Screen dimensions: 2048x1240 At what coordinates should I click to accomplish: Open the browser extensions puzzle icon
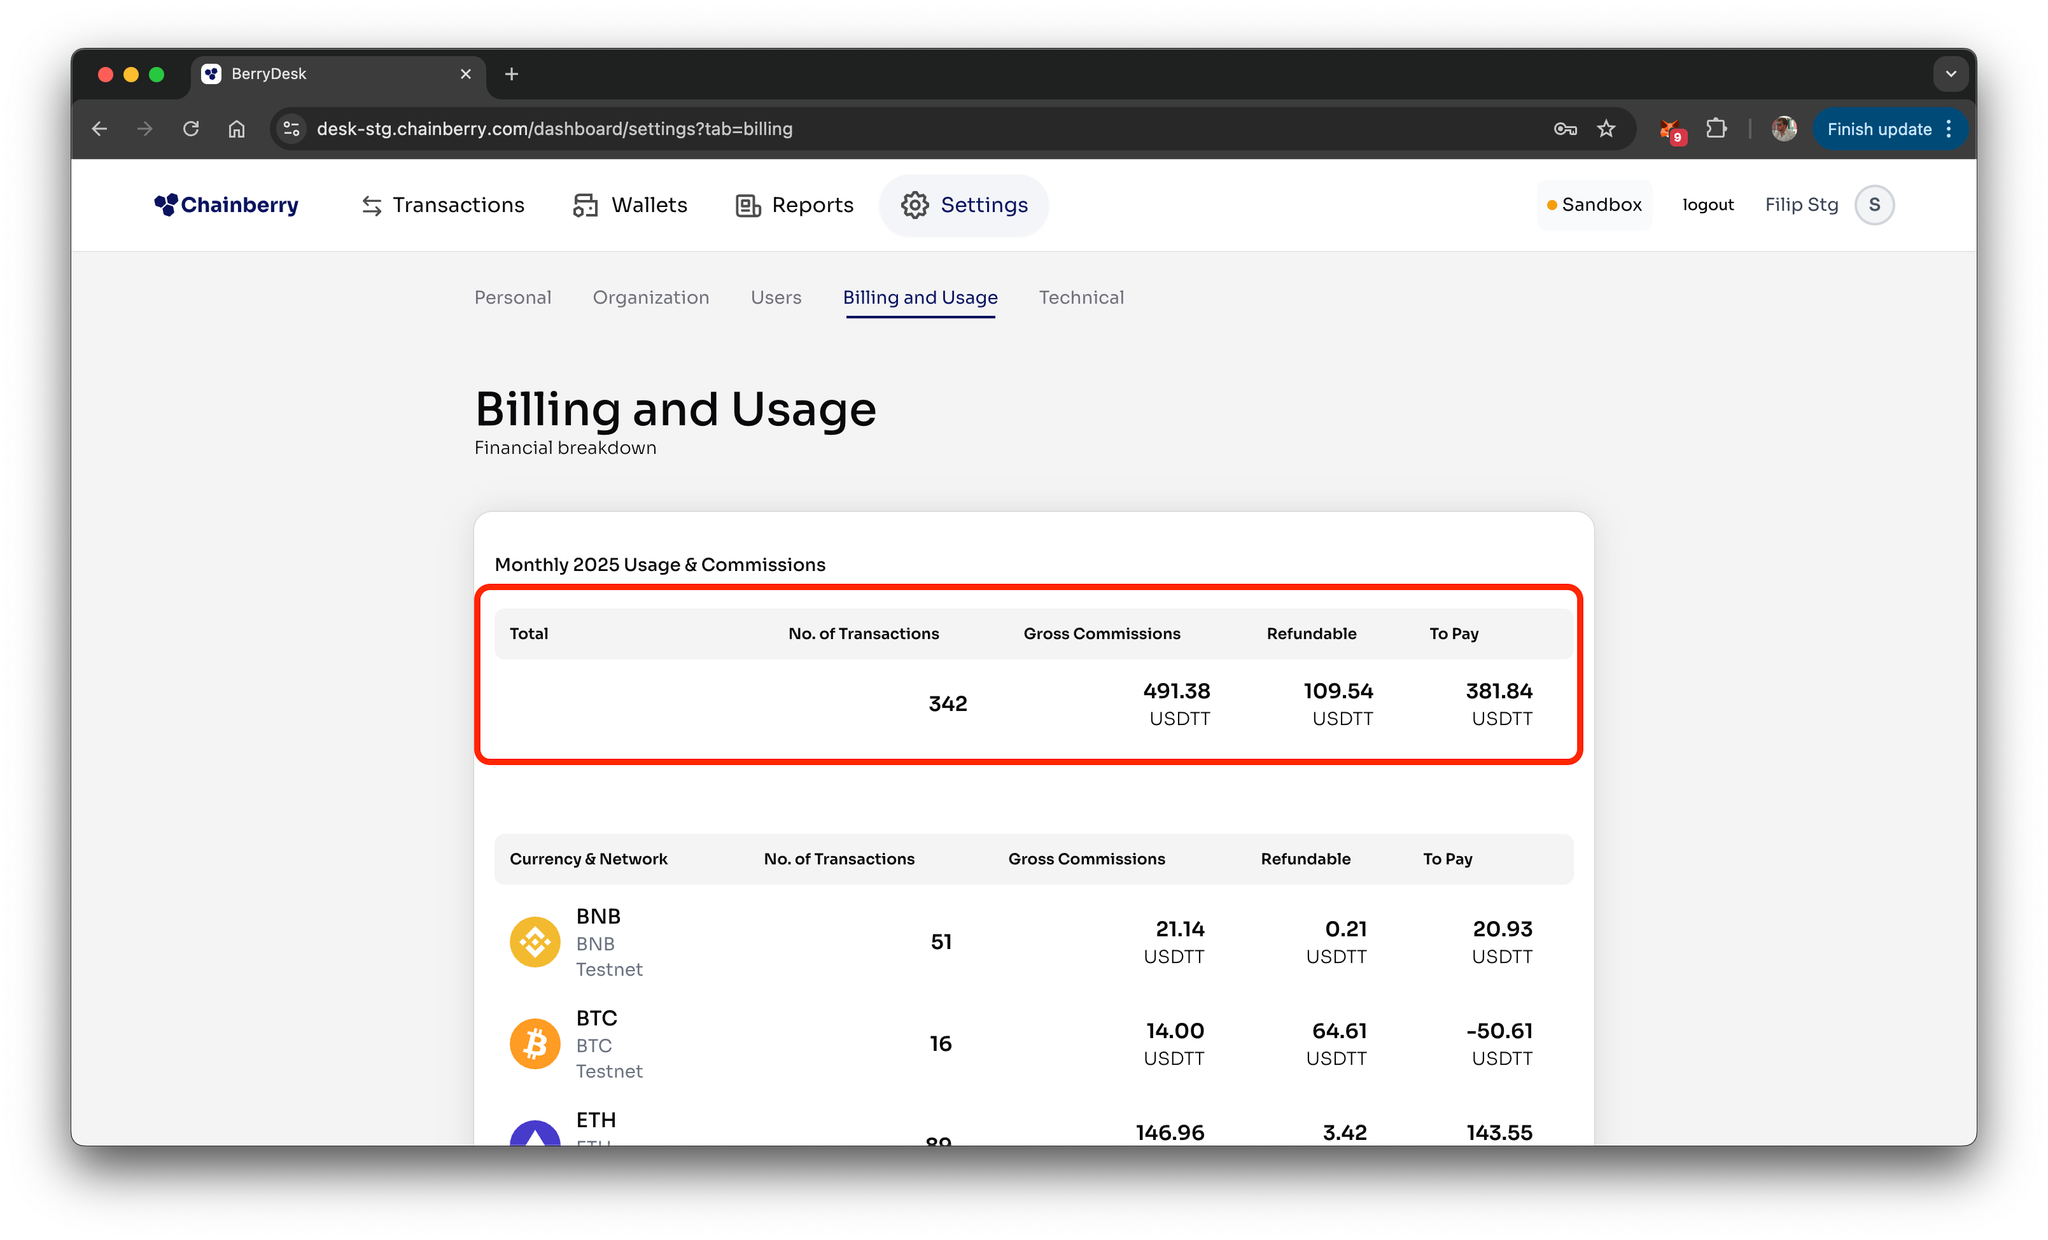[1716, 129]
